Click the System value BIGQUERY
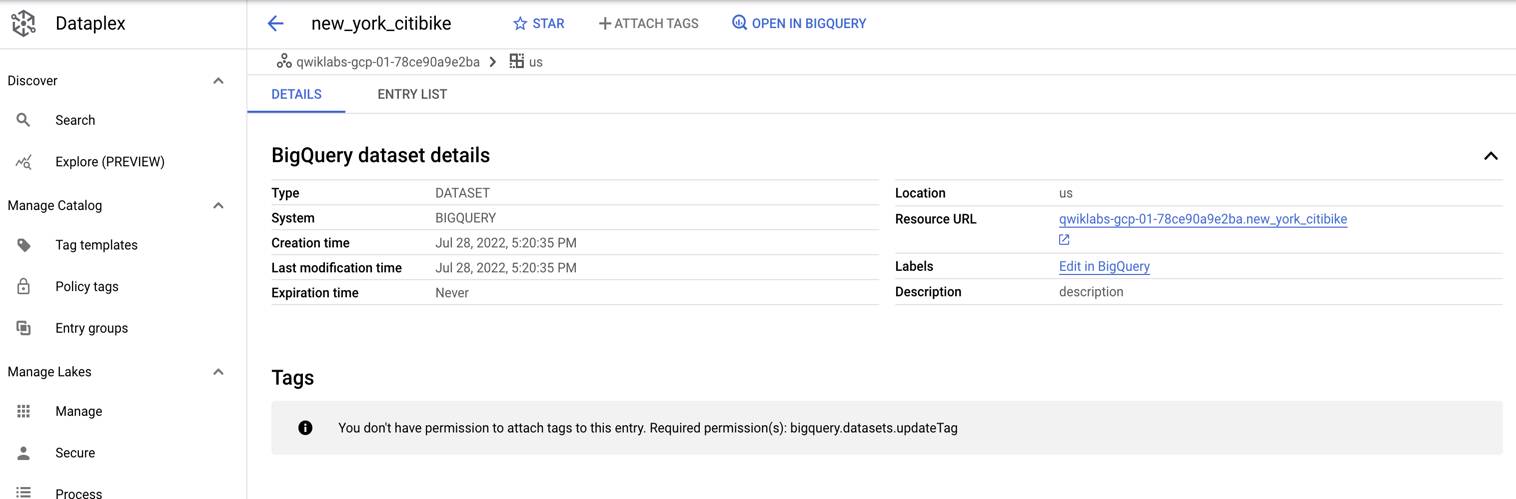Viewport: 1516px width, 499px height. pyautogui.click(x=465, y=218)
